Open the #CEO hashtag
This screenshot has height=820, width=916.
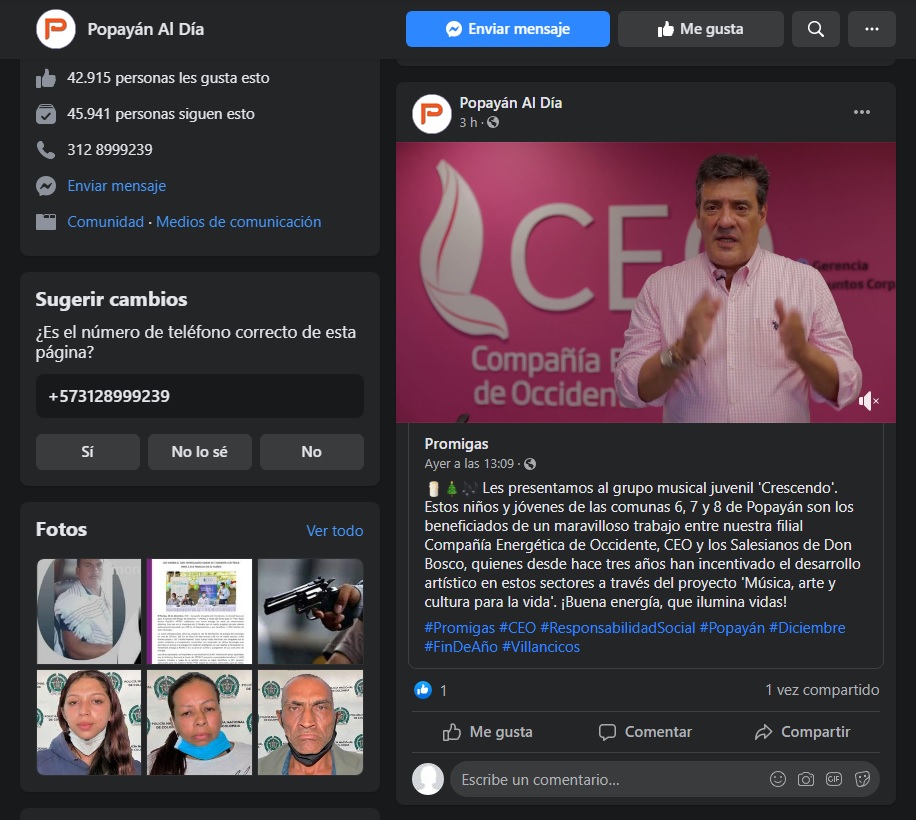(x=518, y=628)
